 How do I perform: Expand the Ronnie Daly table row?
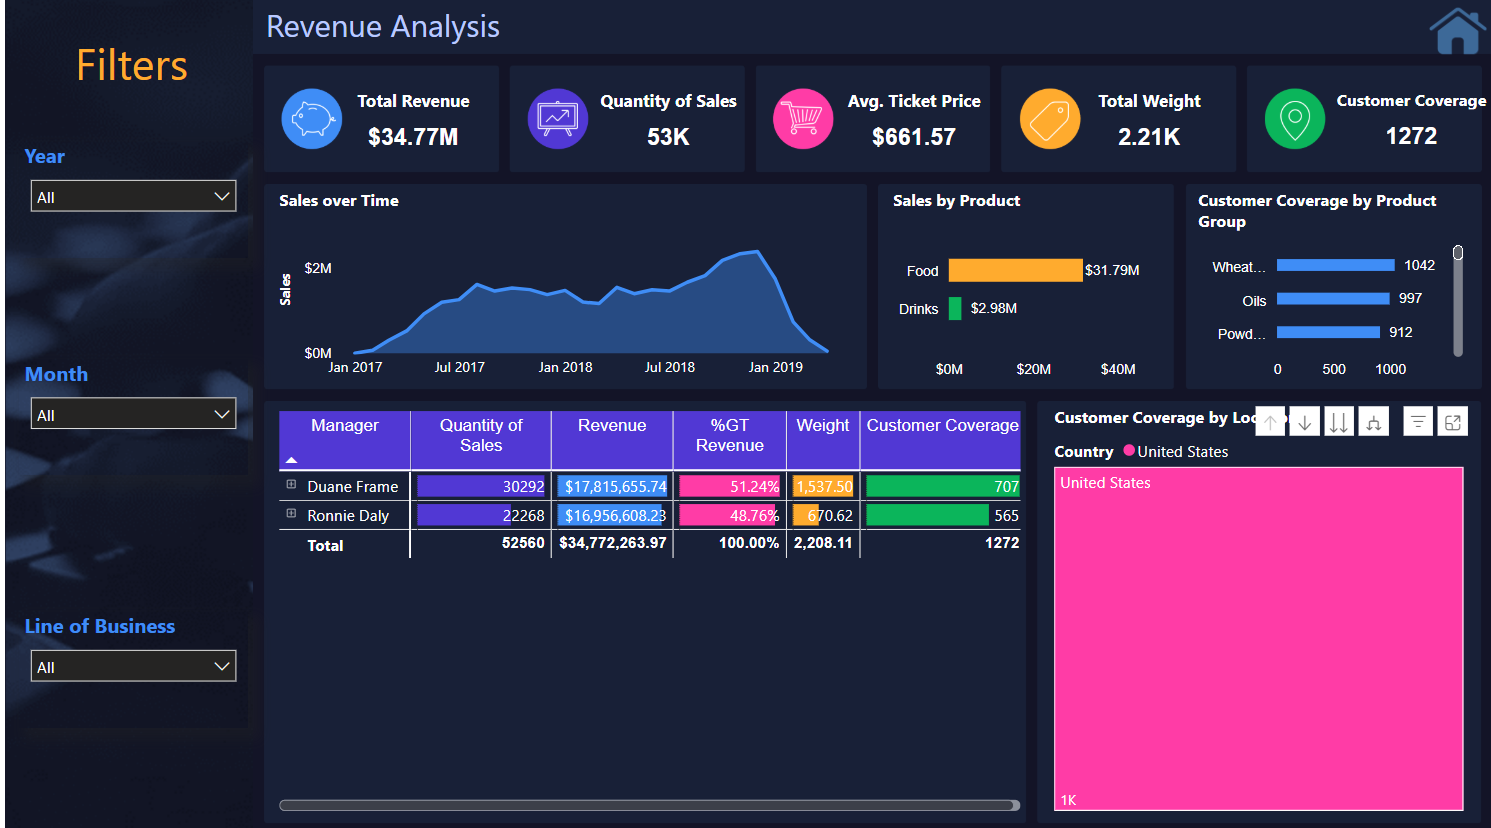[x=290, y=515]
